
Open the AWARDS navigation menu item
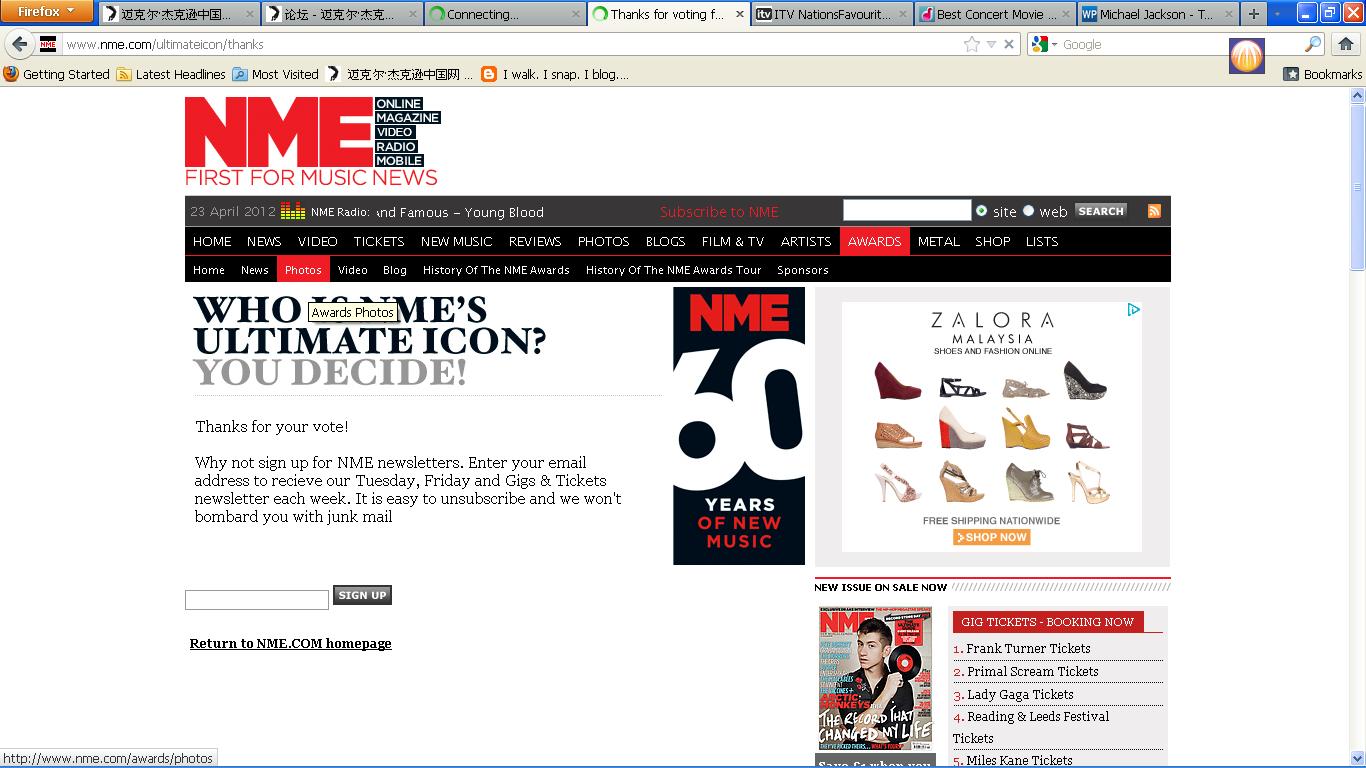[x=874, y=241]
